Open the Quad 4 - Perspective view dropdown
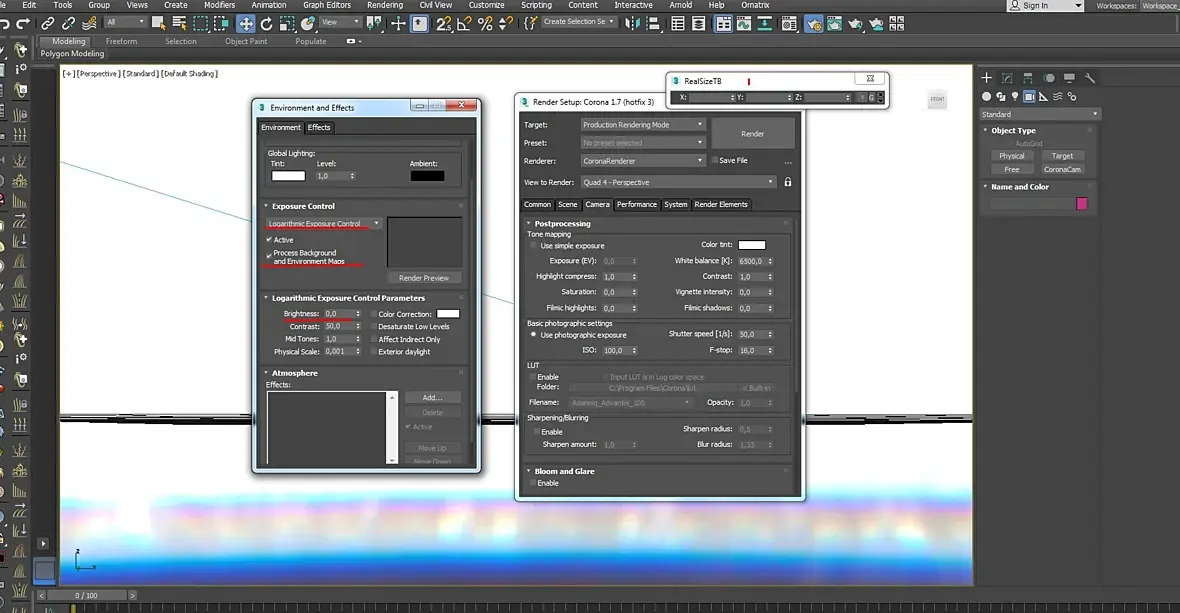This screenshot has height=613, width=1180. (678, 182)
